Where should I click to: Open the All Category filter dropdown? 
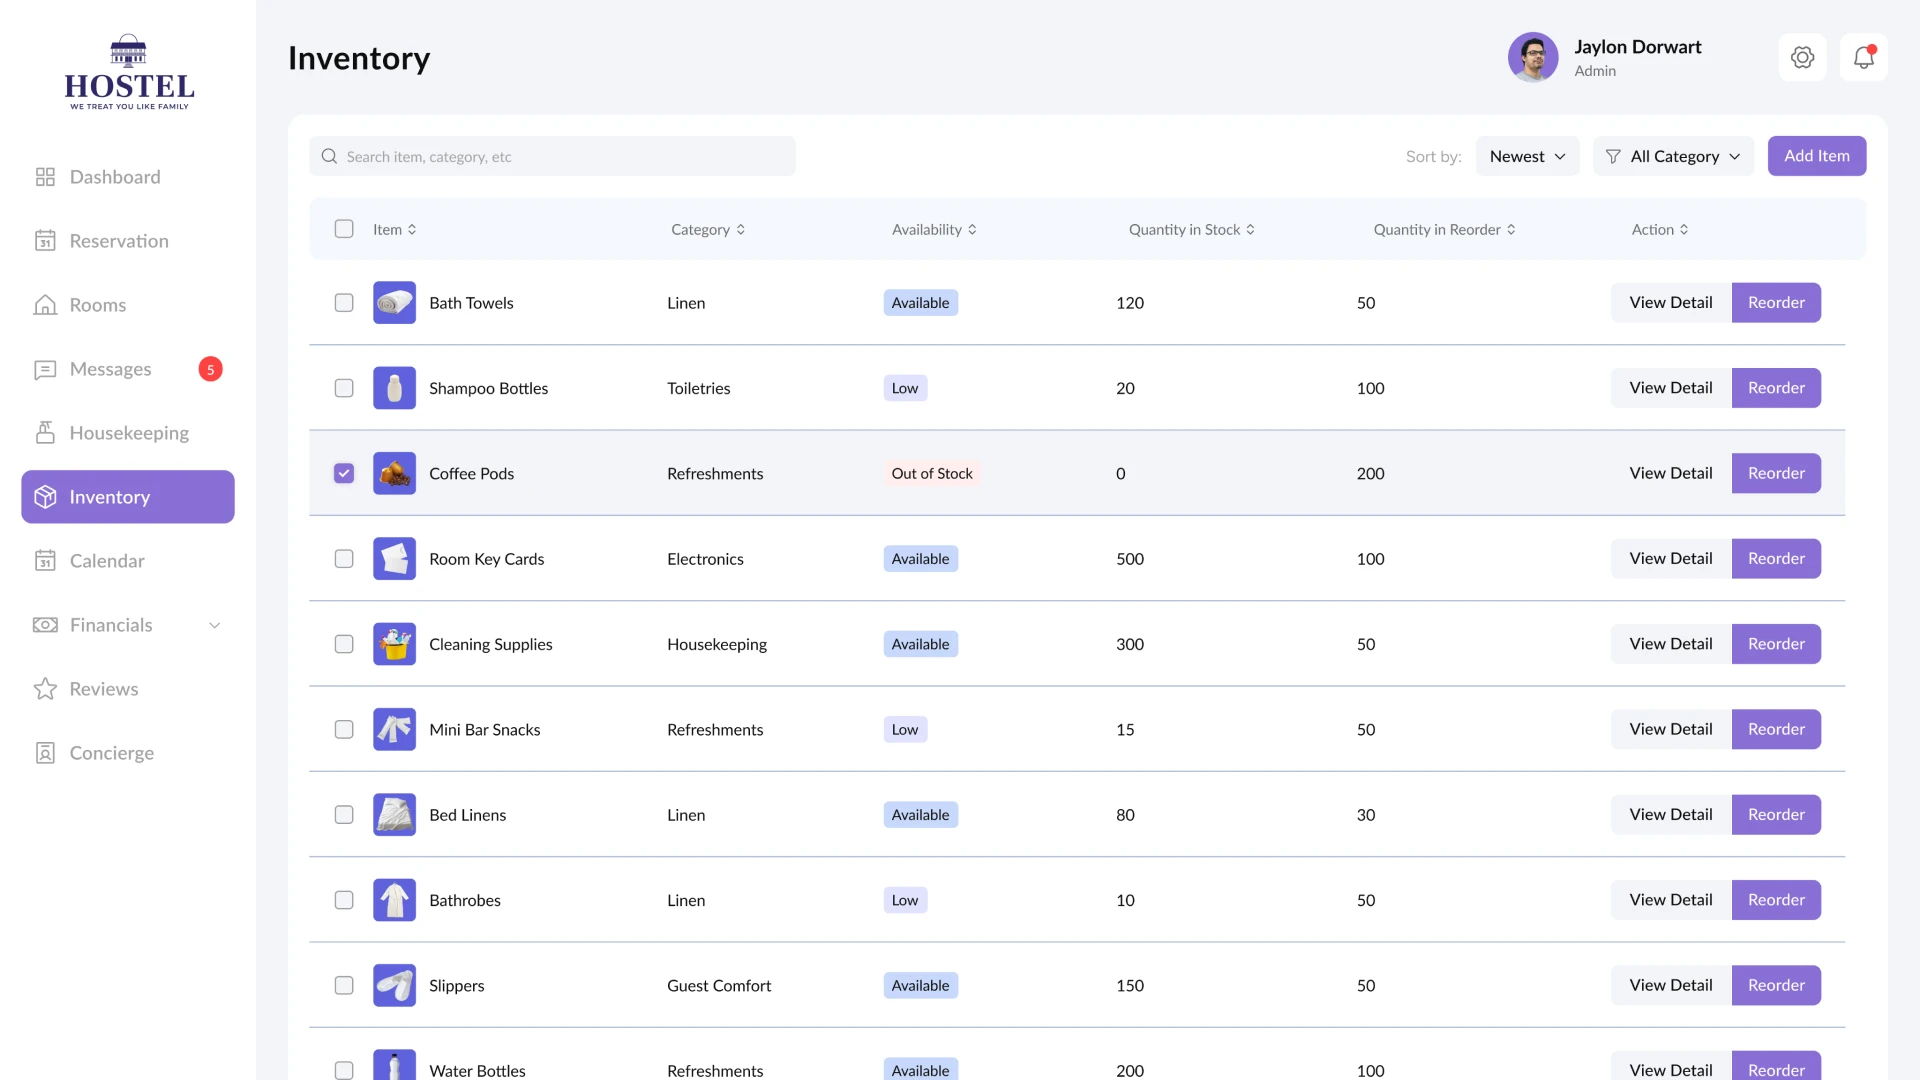click(1673, 156)
